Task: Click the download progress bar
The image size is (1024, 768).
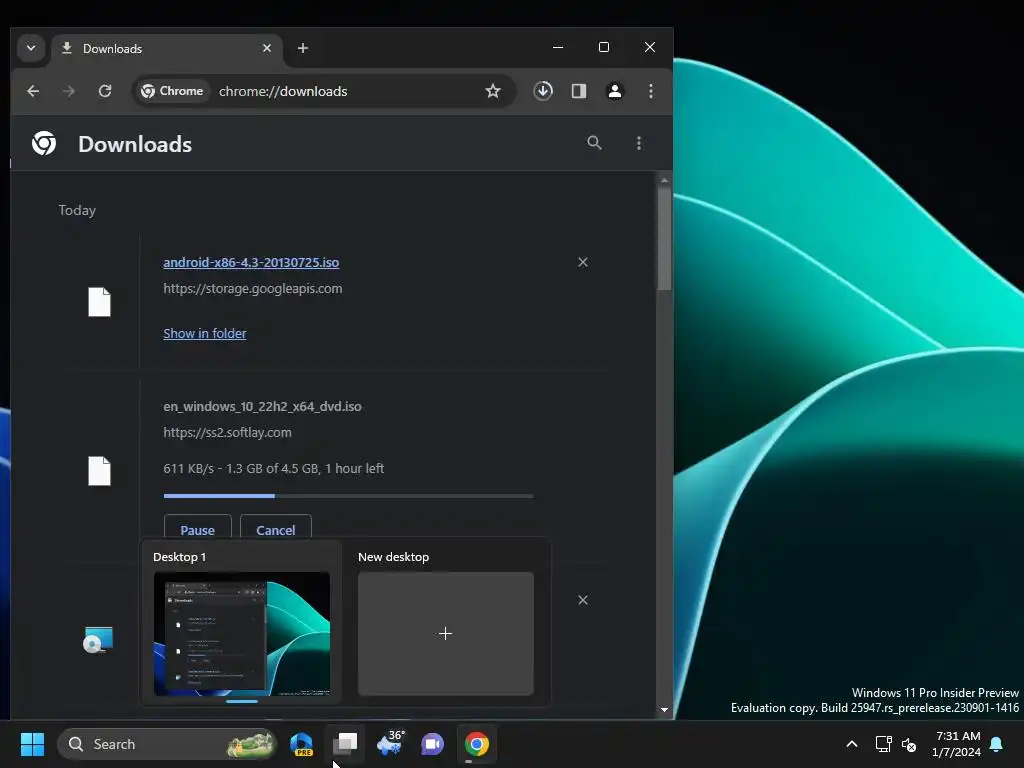Action: tap(349, 496)
